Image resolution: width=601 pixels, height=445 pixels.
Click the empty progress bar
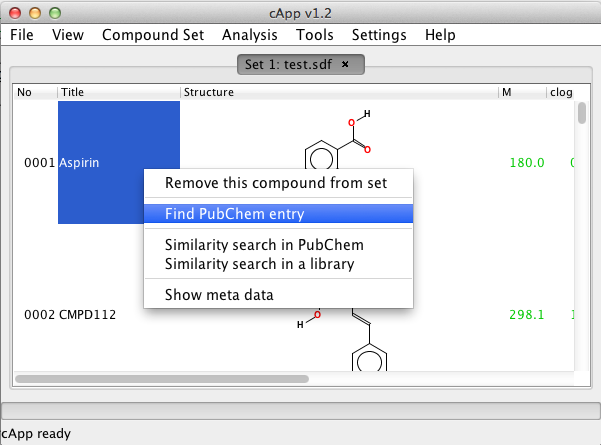coord(301,411)
